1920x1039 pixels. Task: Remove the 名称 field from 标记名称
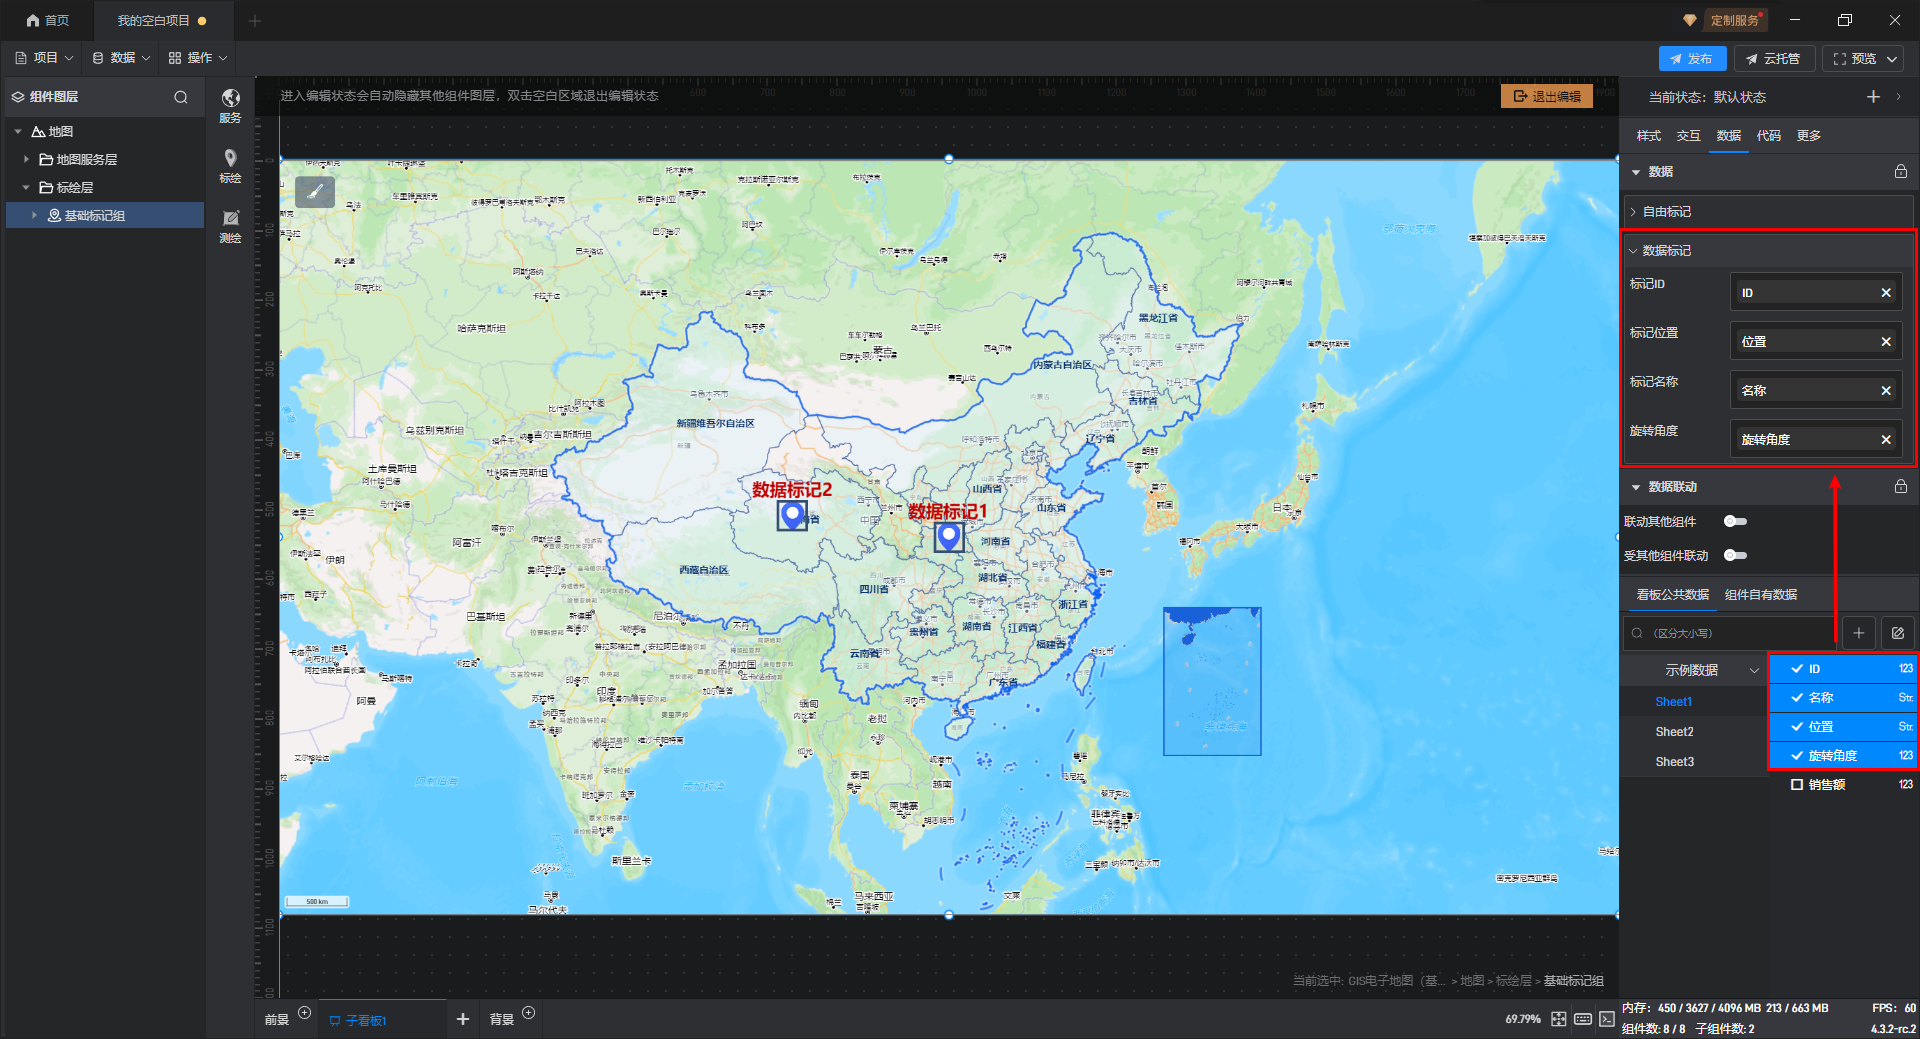[x=1886, y=391]
